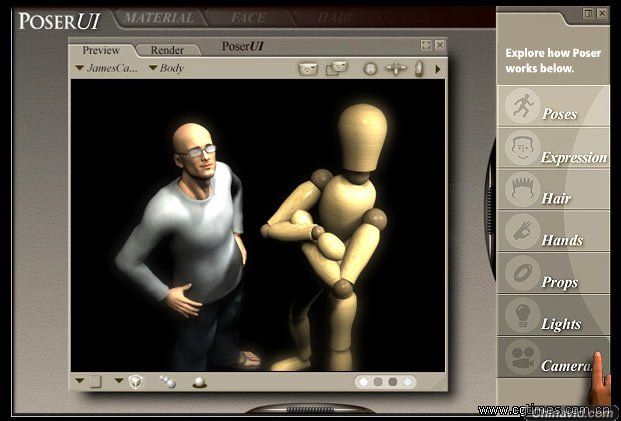Viewport: 621px width, 421px height.
Task: Switch to the Render tab
Action: pos(167,50)
